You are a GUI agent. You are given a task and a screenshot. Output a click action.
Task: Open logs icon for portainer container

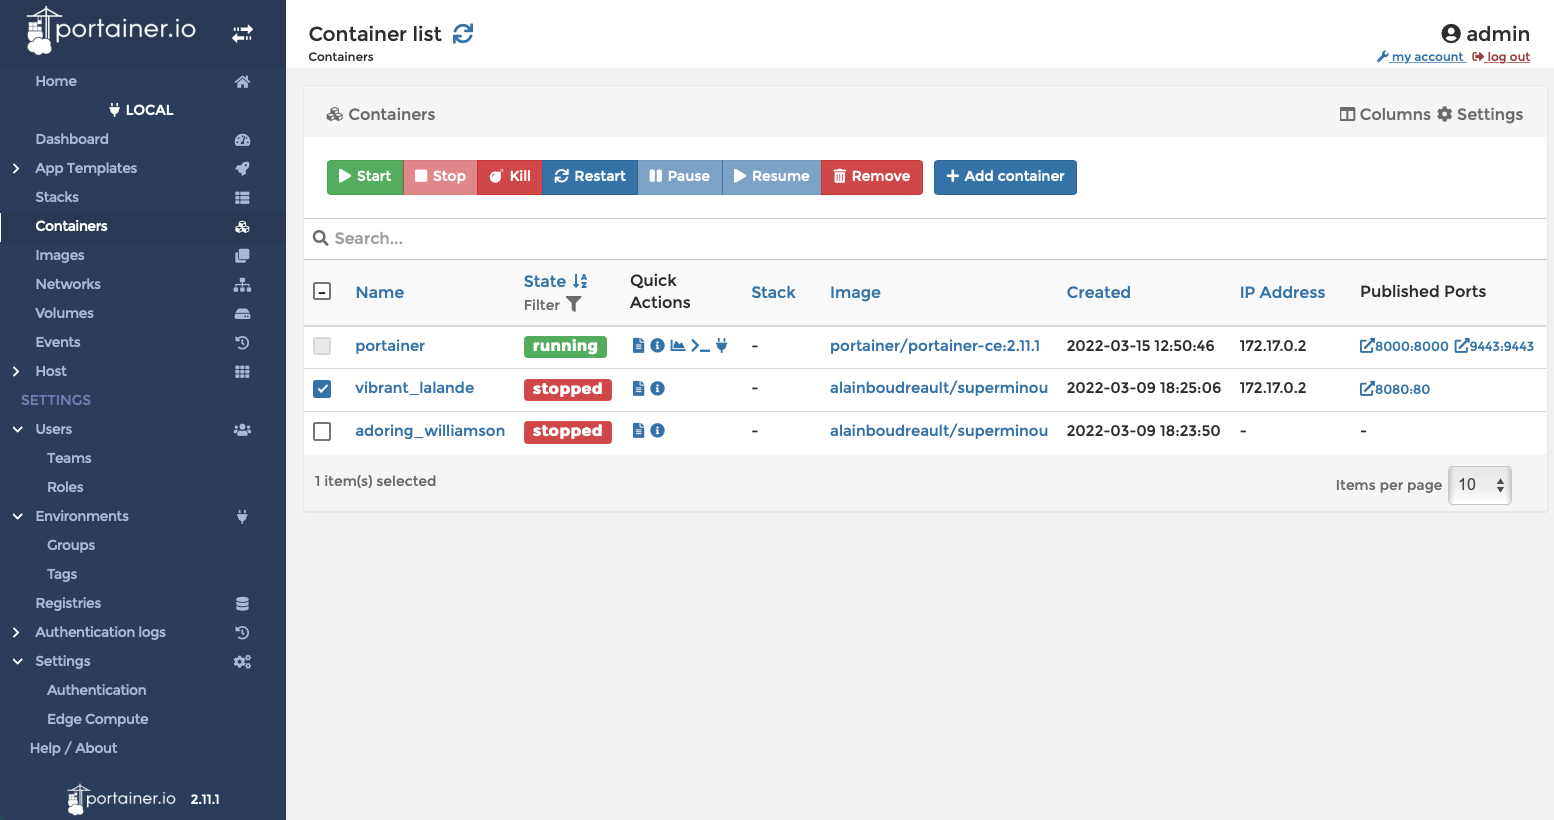(x=638, y=346)
